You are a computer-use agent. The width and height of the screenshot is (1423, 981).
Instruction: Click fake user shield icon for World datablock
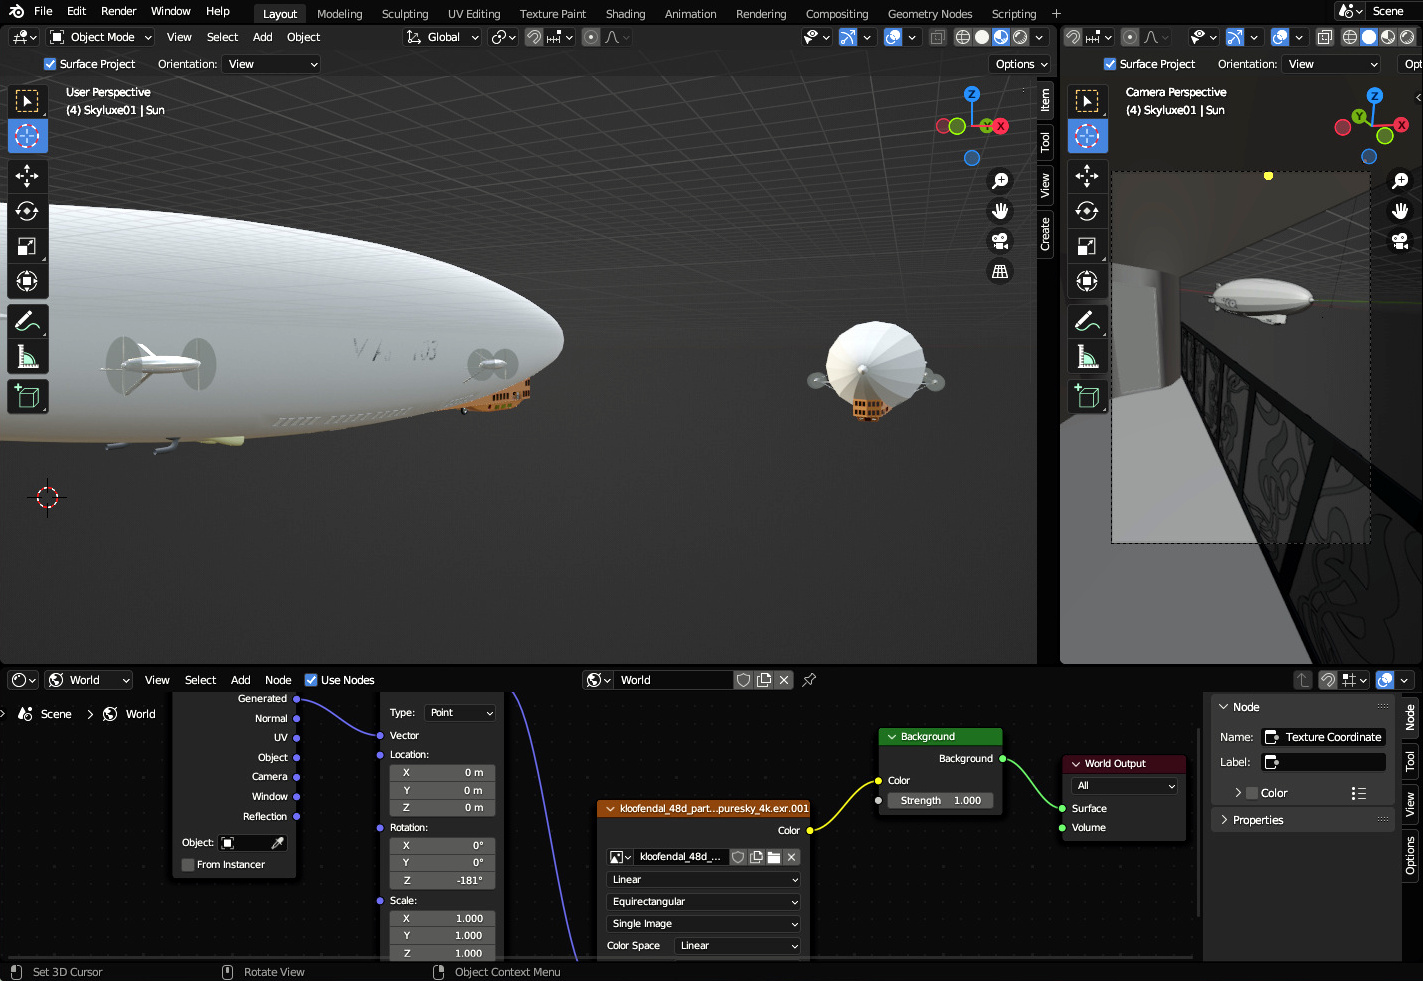[744, 680]
